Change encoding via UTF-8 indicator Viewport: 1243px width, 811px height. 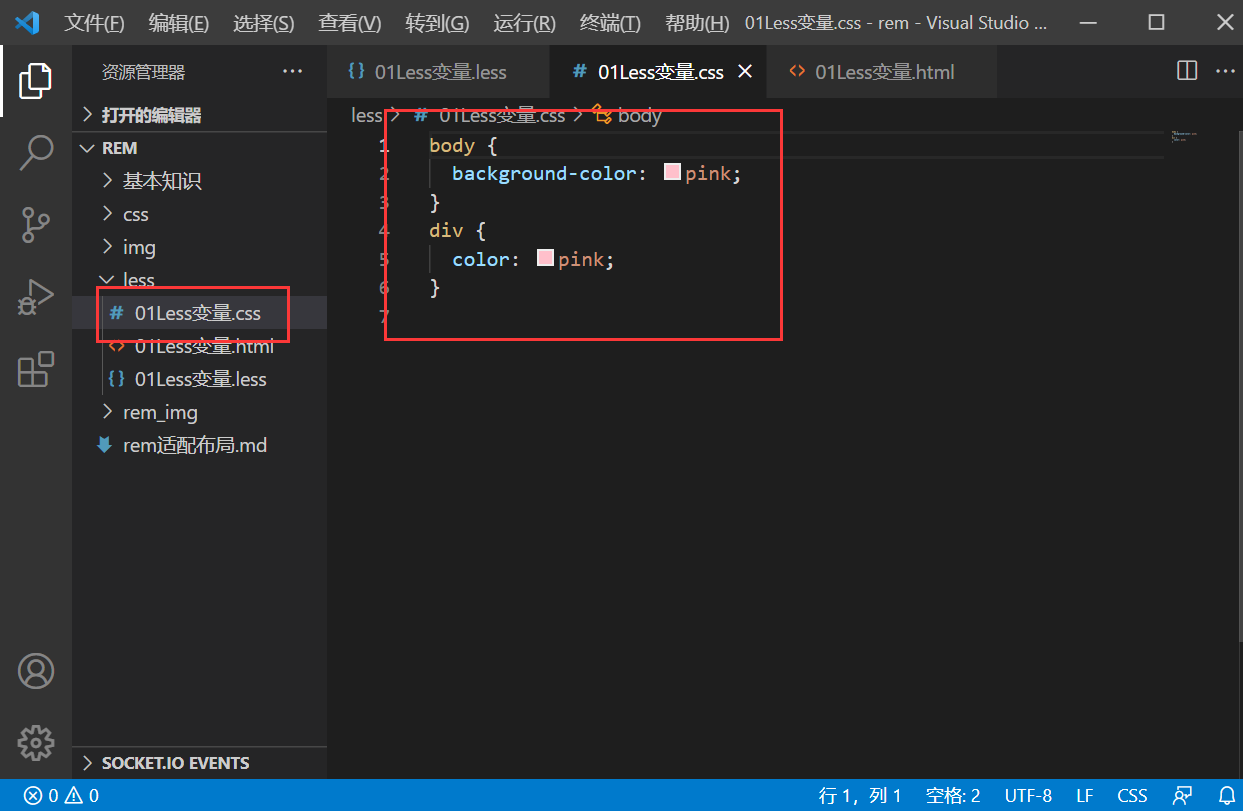click(x=1028, y=796)
